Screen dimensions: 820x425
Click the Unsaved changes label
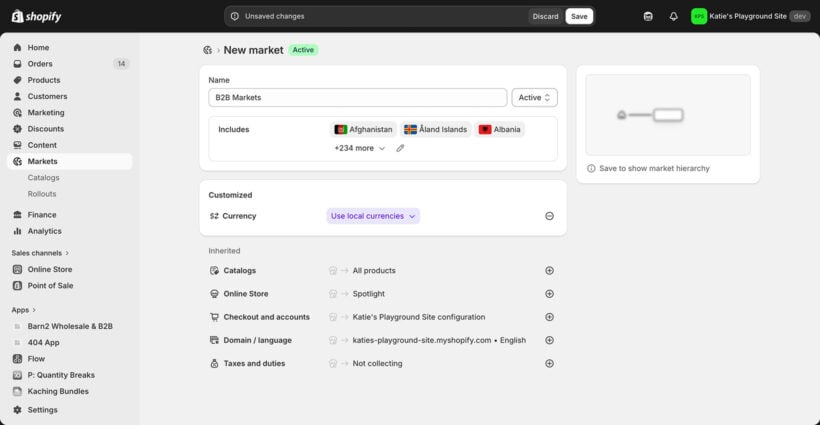click(x=275, y=16)
